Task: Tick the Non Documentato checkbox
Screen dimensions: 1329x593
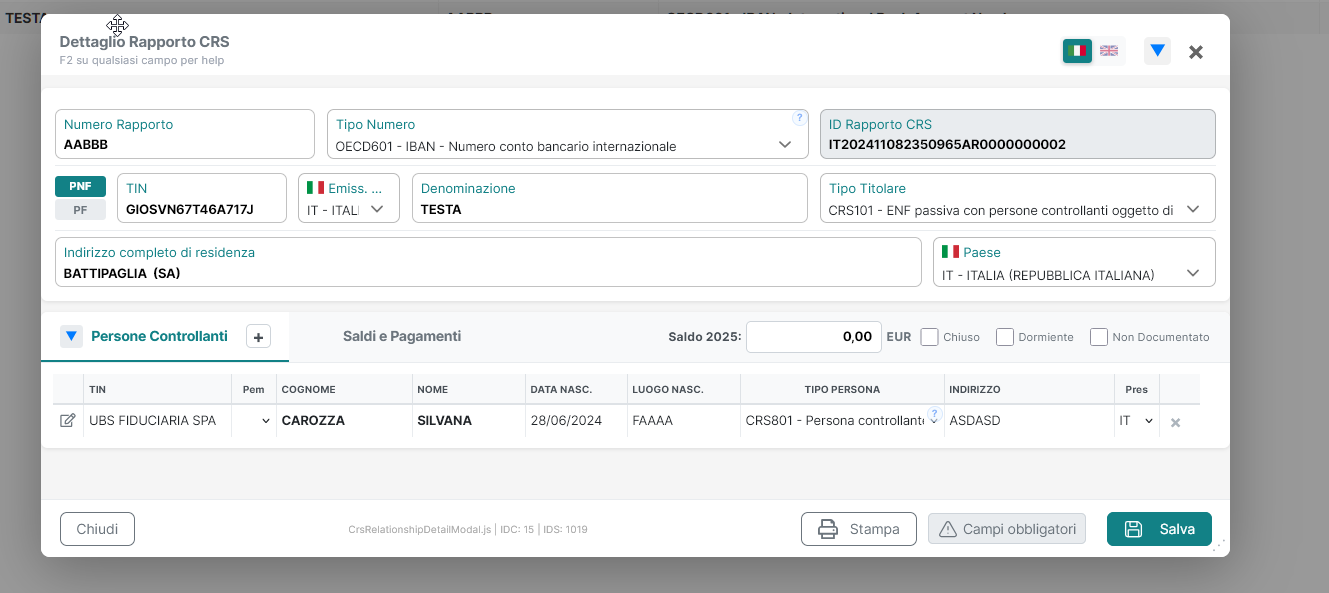Action: click(x=1099, y=337)
